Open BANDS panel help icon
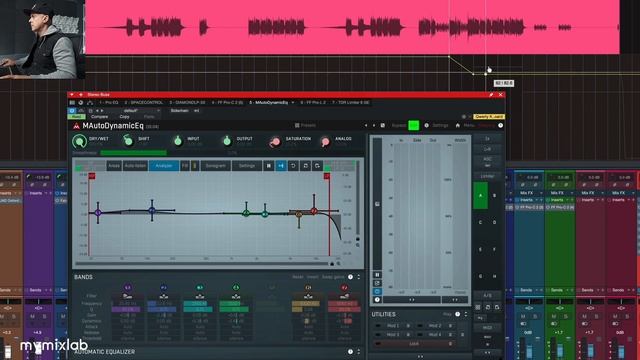 350,277
